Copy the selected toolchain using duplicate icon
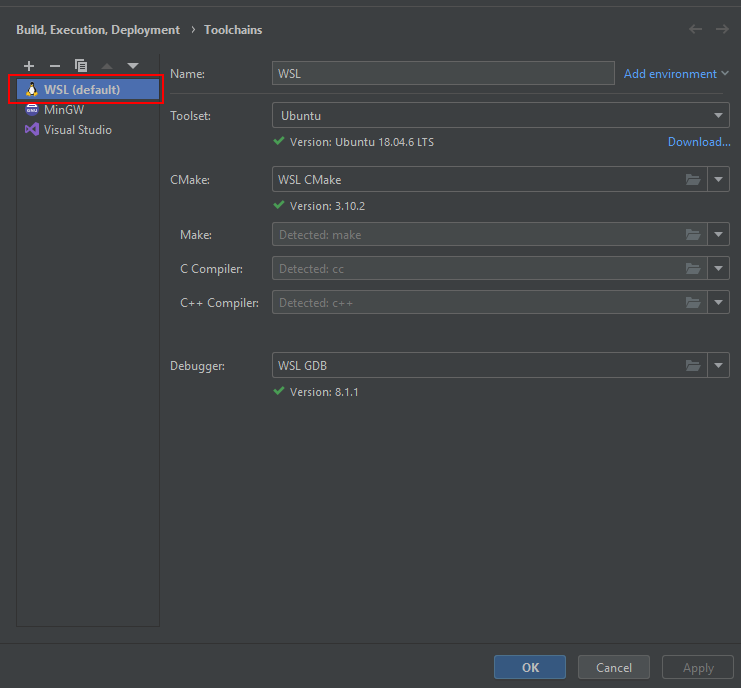The height and width of the screenshot is (688, 741). tap(81, 66)
